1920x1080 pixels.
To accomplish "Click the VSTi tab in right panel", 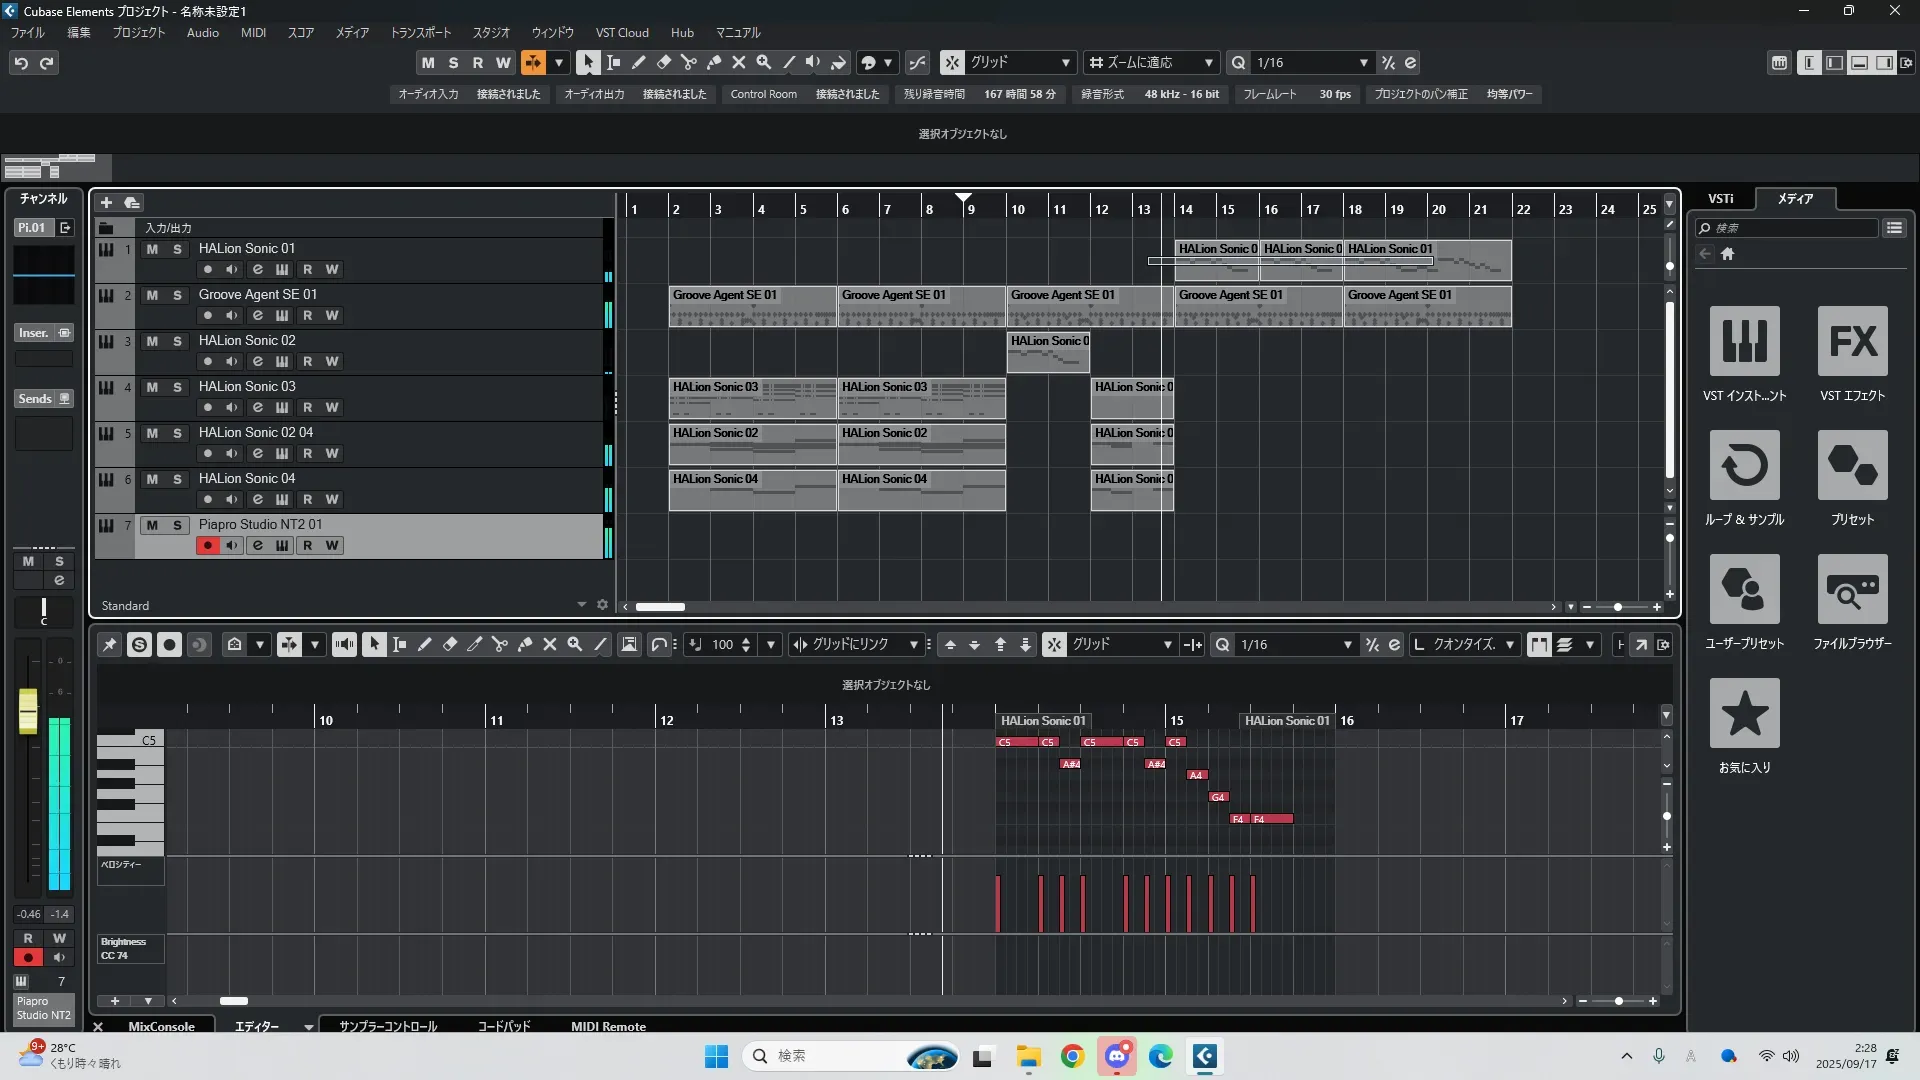I will (x=1720, y=198).
